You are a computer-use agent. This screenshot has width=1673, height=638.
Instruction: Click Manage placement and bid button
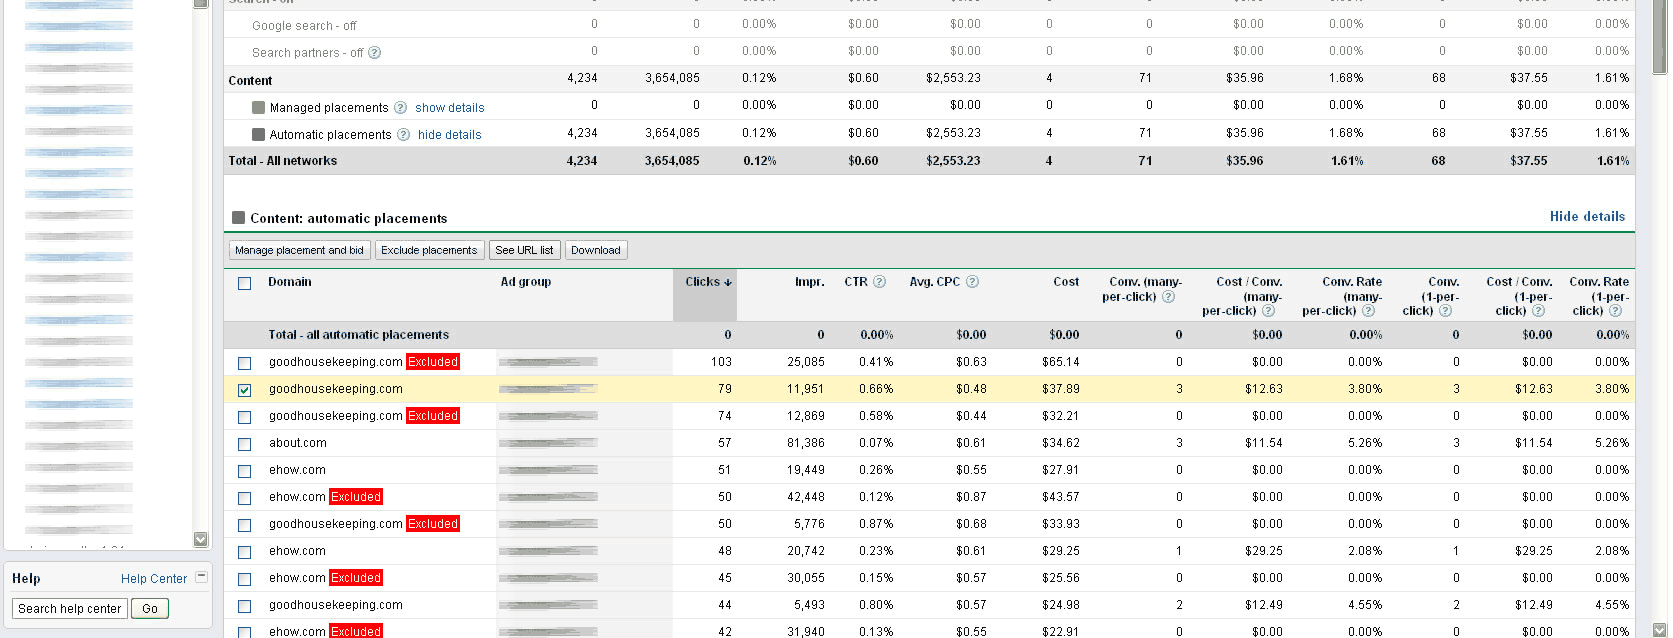click(299, 250)
